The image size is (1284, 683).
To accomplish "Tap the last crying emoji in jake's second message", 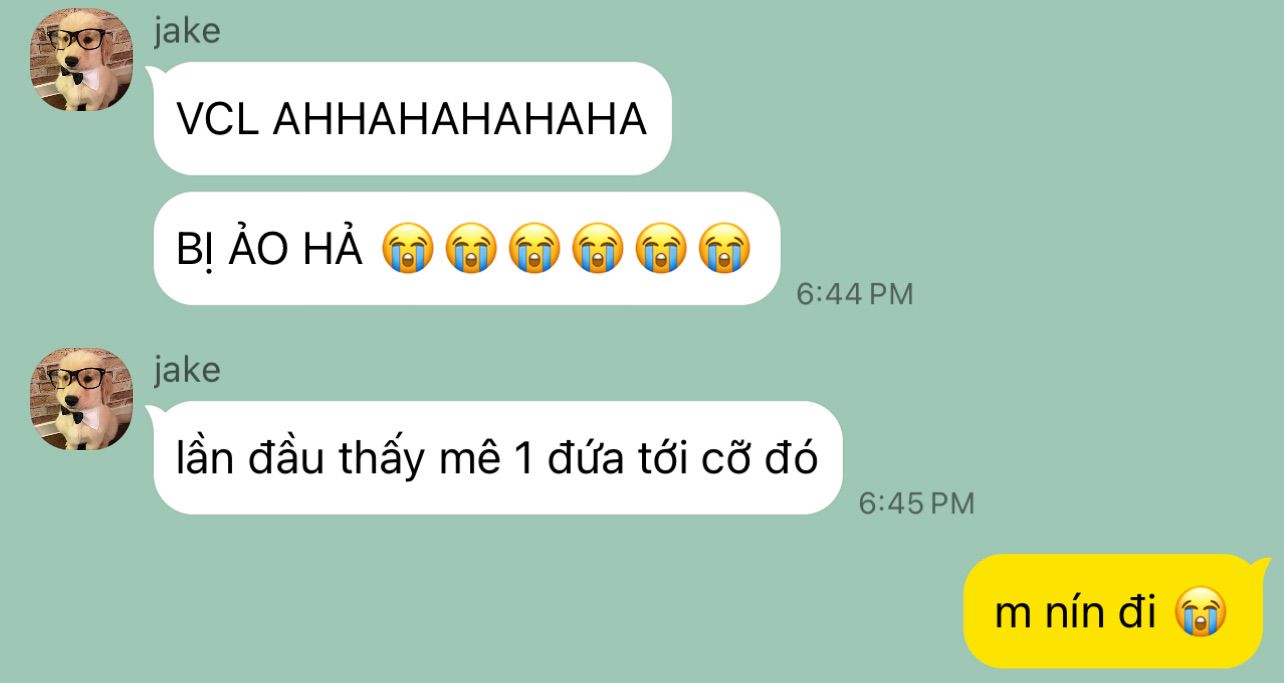I will pos(724,248).
